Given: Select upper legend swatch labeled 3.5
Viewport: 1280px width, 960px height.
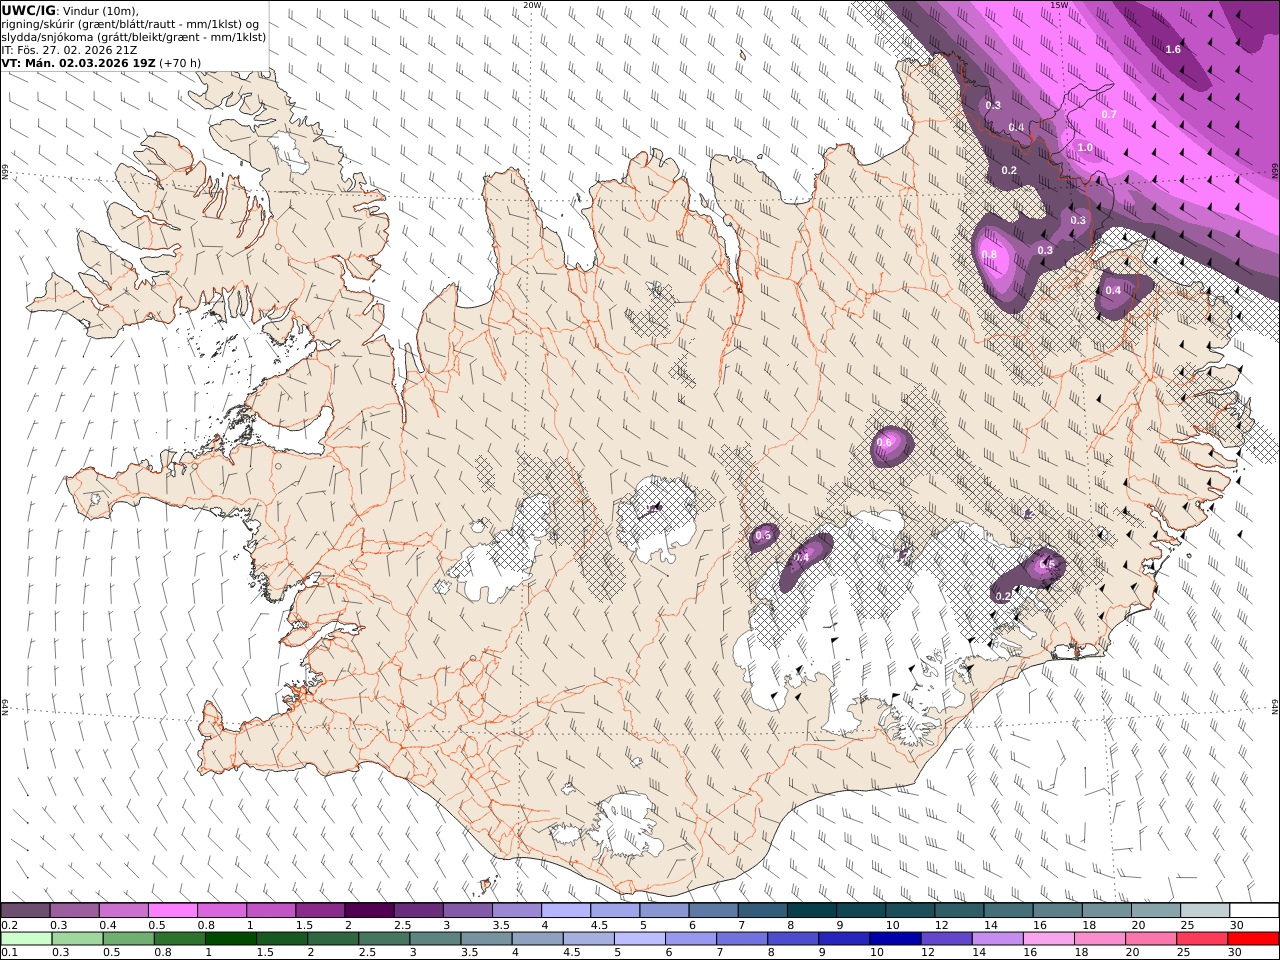Looking at the screenshot, I should [x=516, y=911].
